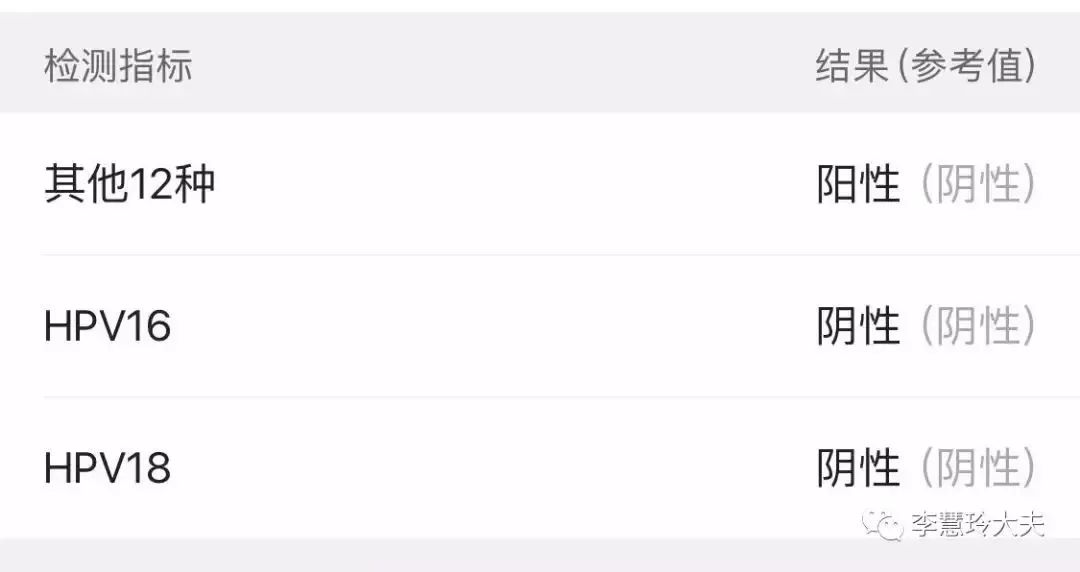This screenshot has width=1080, height=572.
Task: Click the 阴性 result for HPV18
Action: [x=858, y=468]
